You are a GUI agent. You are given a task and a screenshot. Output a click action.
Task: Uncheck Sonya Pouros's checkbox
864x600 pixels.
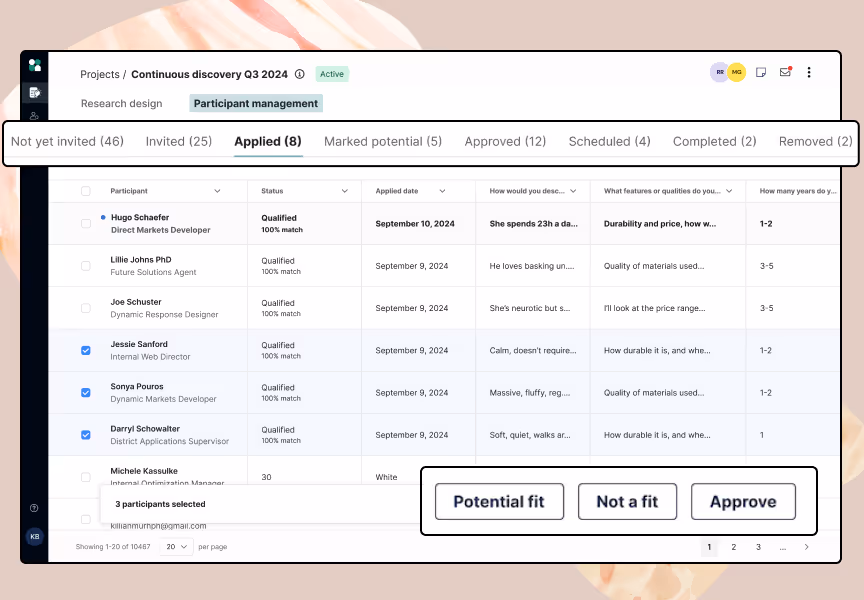tap(85, 392)
